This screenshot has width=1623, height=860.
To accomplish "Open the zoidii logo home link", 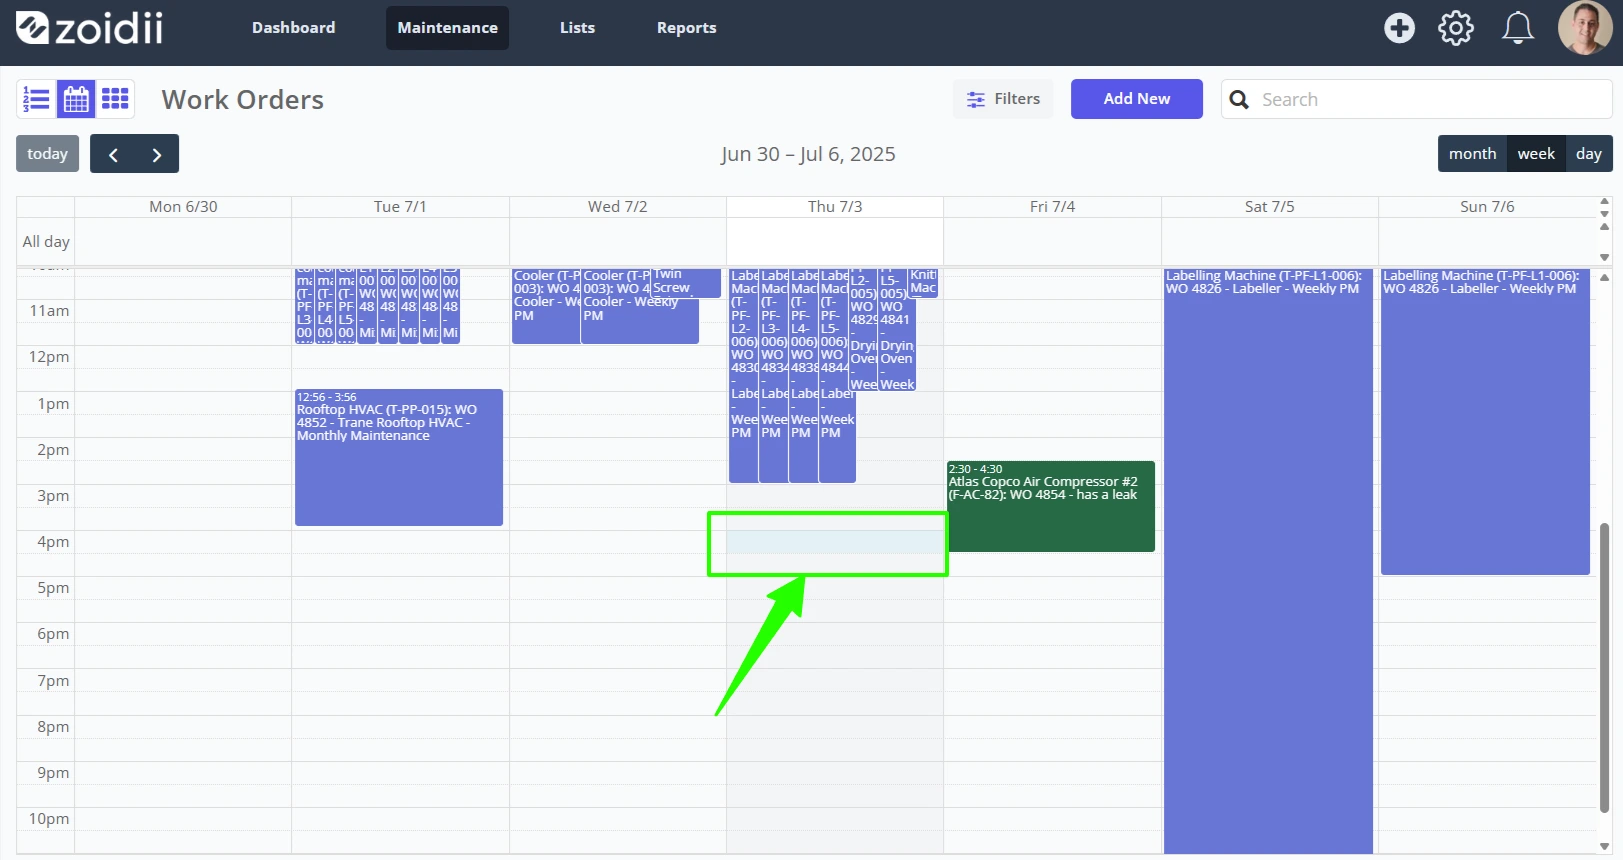I will click(89, 28).
